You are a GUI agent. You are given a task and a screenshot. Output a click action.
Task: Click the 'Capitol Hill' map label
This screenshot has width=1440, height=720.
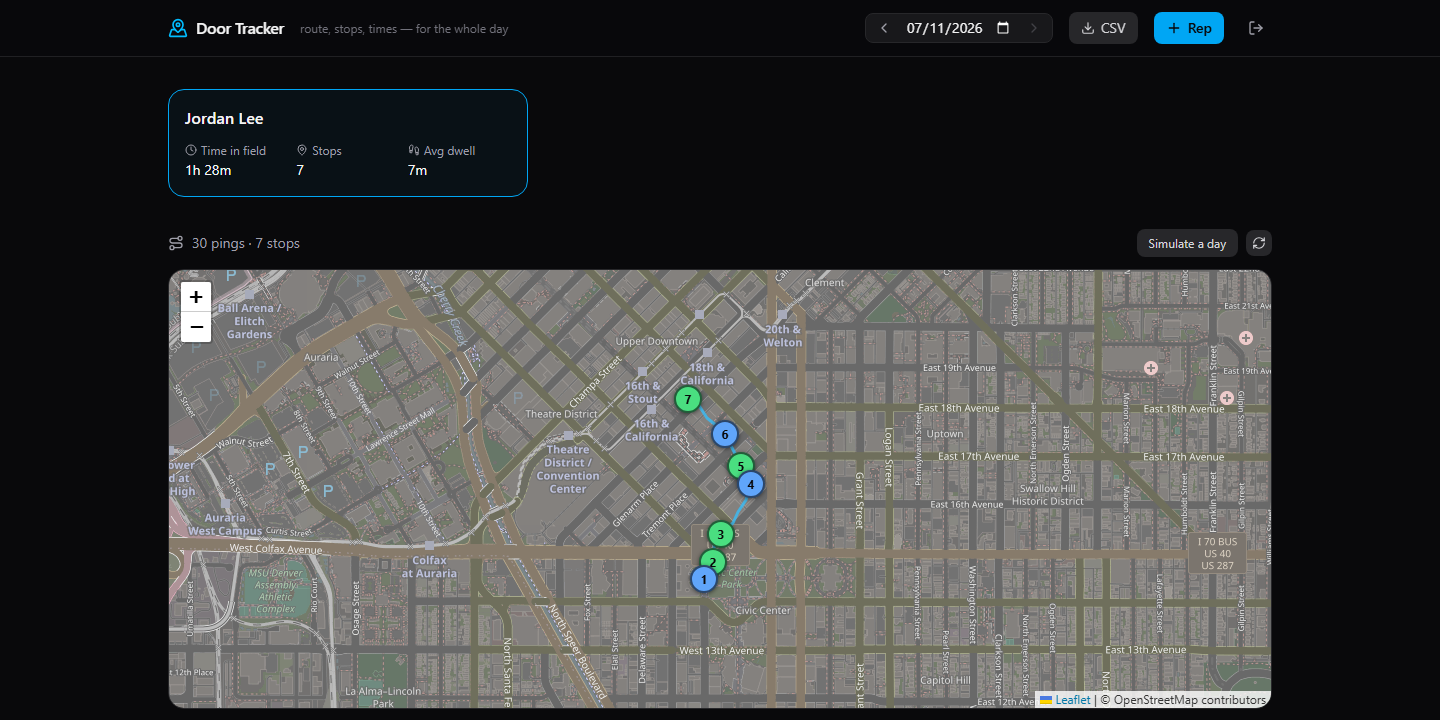[945, 680]
